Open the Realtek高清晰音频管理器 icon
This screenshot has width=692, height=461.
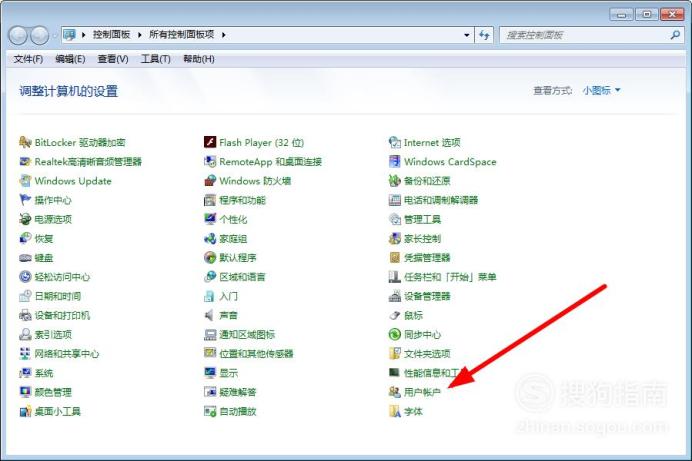(26, 161)
